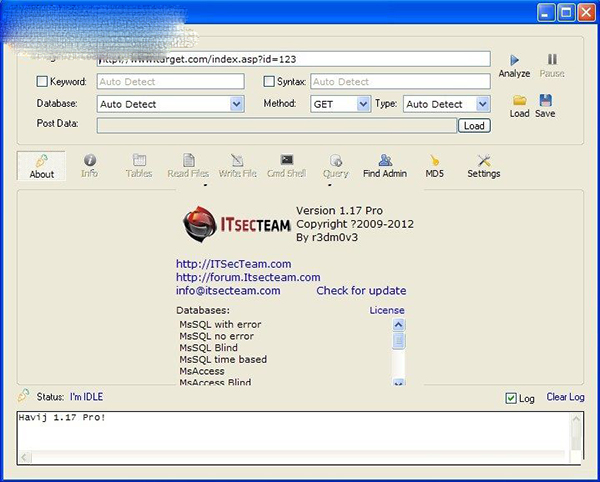Click the 'Version 1.17 Pro' text
Image resolution: width=600 pixels, height=482 pixels.
[x=339, y=211]
